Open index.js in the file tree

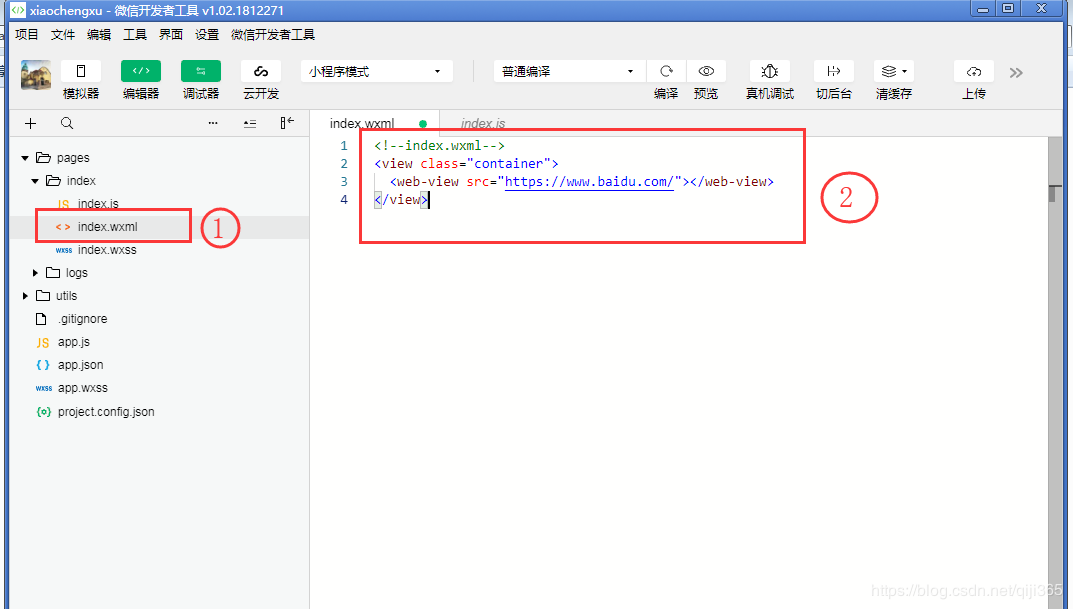(98, 203)
